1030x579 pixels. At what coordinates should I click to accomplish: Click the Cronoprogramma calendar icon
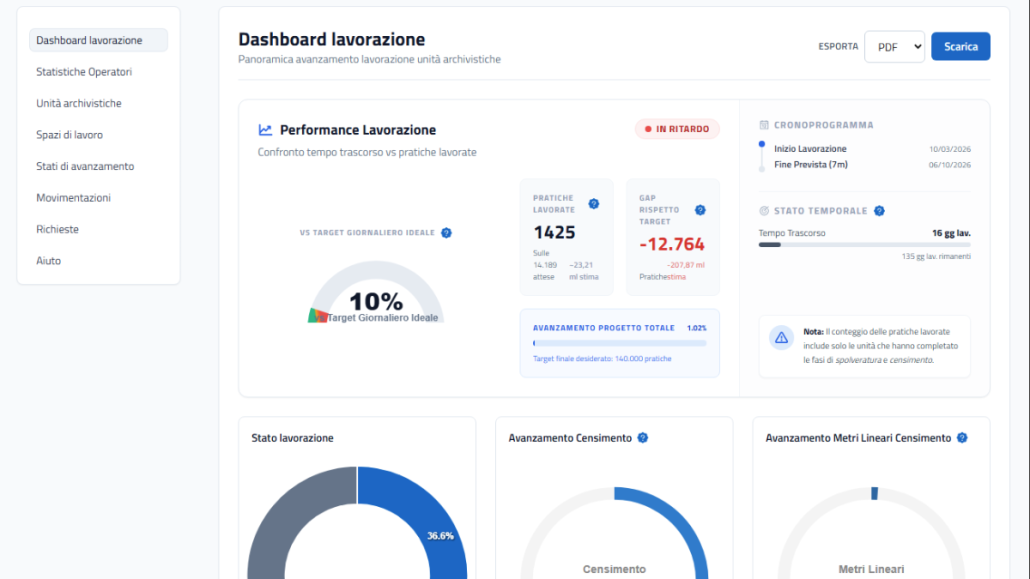coord(764,125)
